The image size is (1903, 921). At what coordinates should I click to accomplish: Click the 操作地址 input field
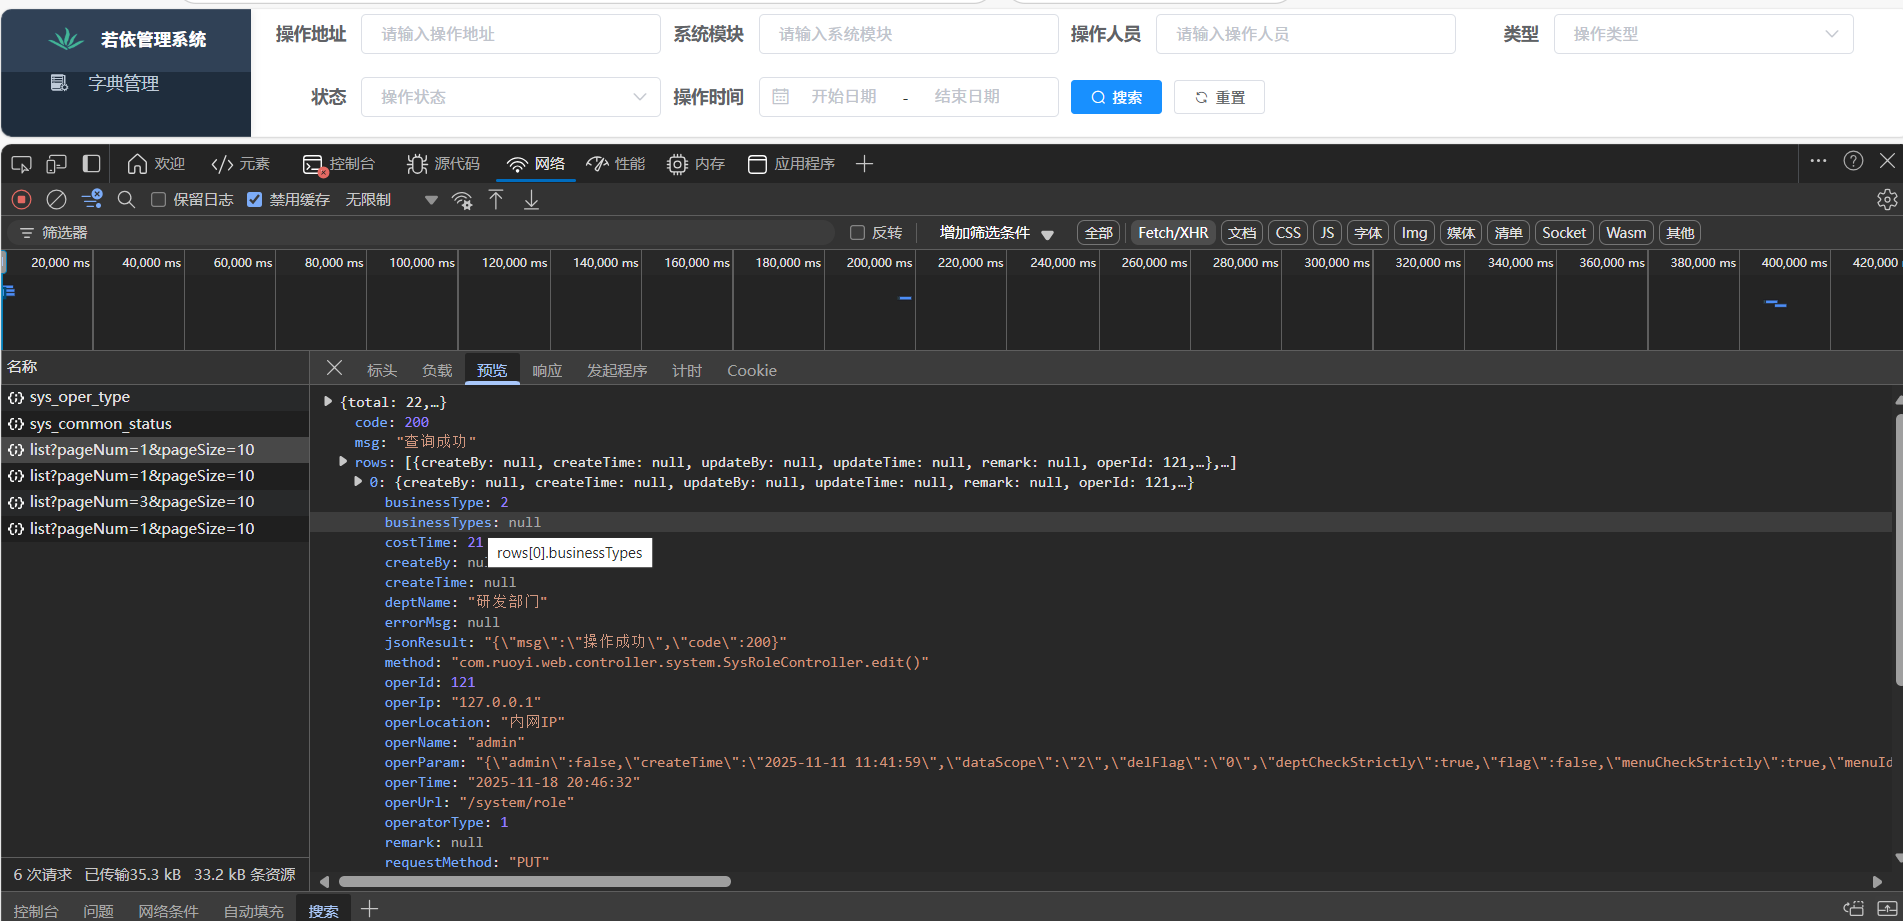[510, 34]
